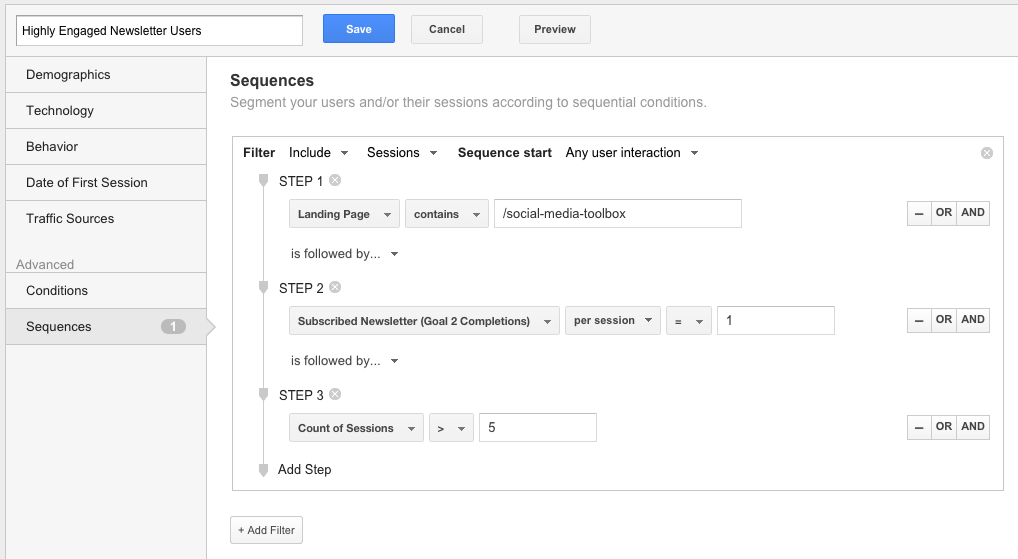Click the segment name text field
The width and height of the screenshot is (1018, 559).
tap(159, 30)
